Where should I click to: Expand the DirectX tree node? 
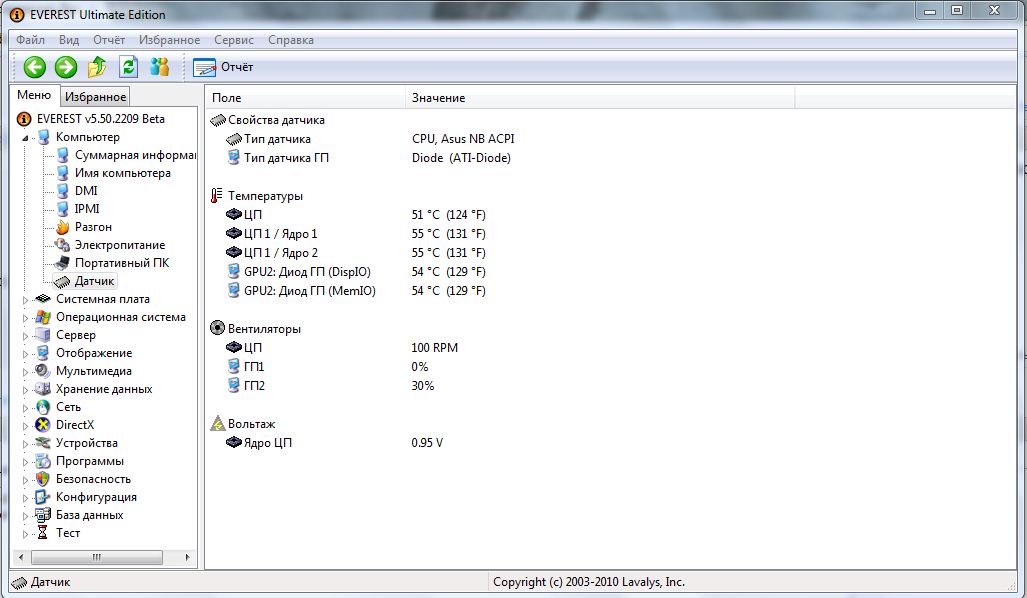click(26, 426)
